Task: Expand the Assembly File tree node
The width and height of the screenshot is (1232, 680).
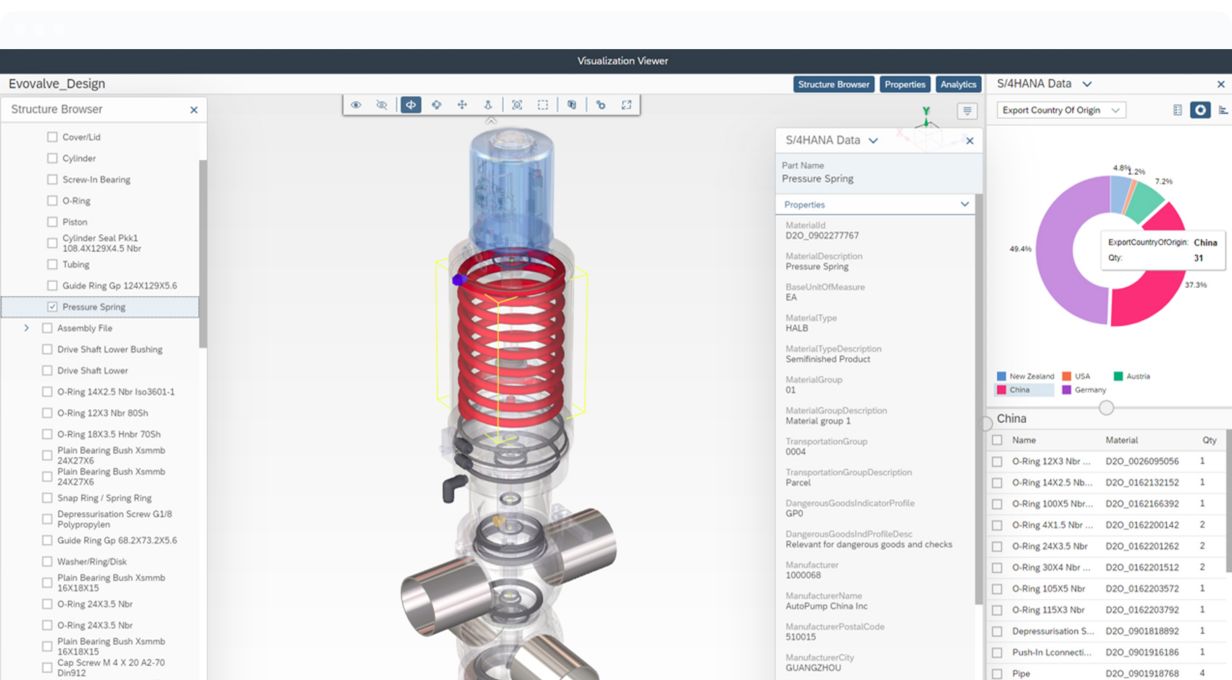Action: [27, 328]
